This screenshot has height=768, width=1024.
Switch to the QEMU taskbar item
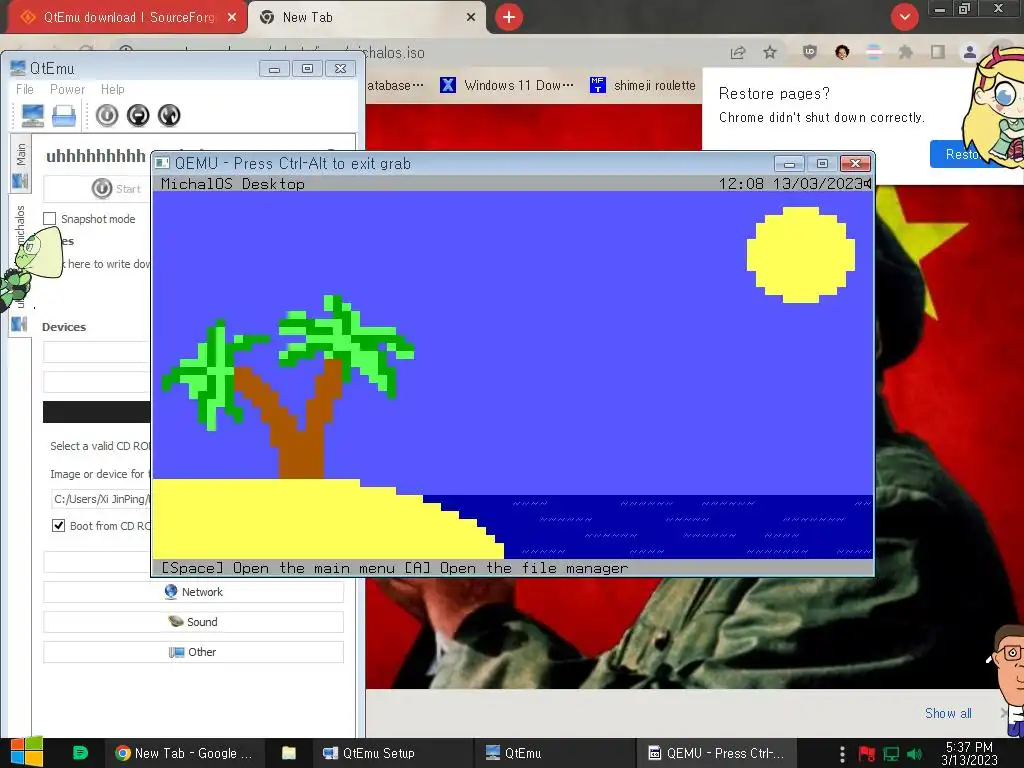click(x=717, y=753)
